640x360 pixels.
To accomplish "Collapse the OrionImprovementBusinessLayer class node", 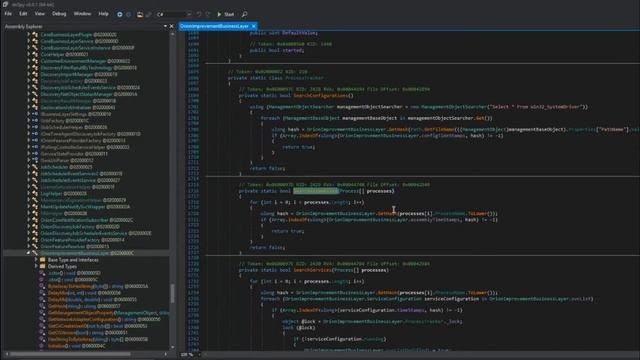I will pos(29,253).
